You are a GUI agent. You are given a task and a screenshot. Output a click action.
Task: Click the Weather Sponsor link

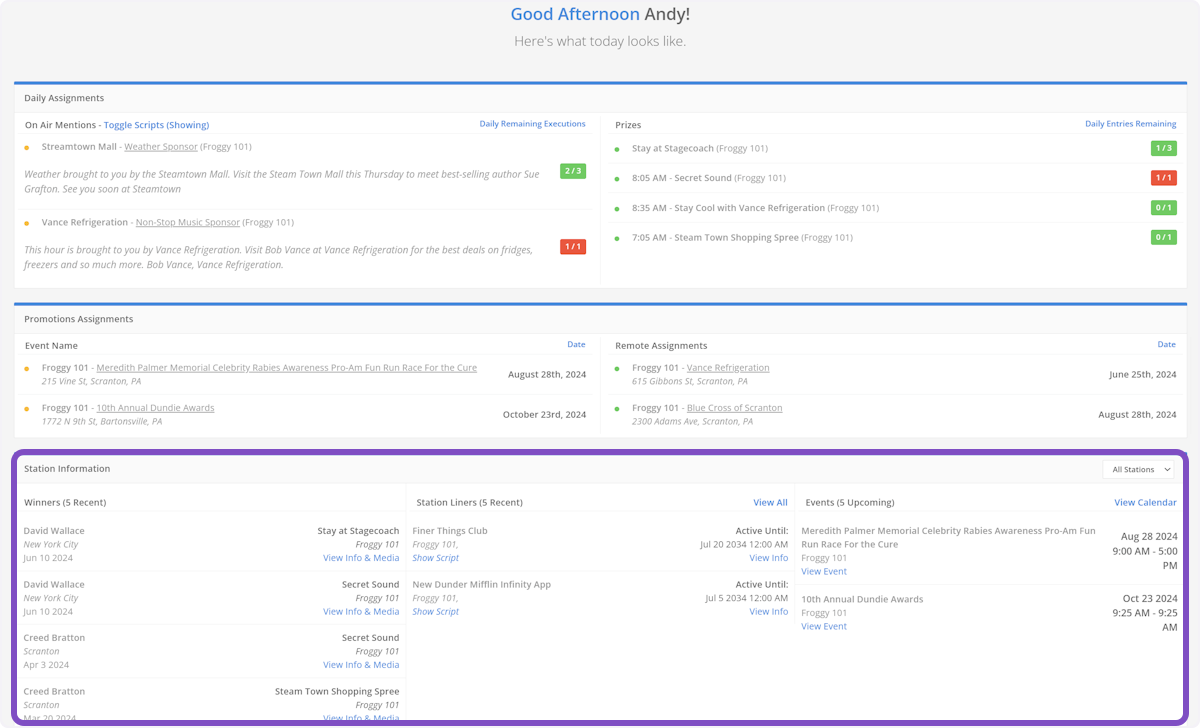160,147
